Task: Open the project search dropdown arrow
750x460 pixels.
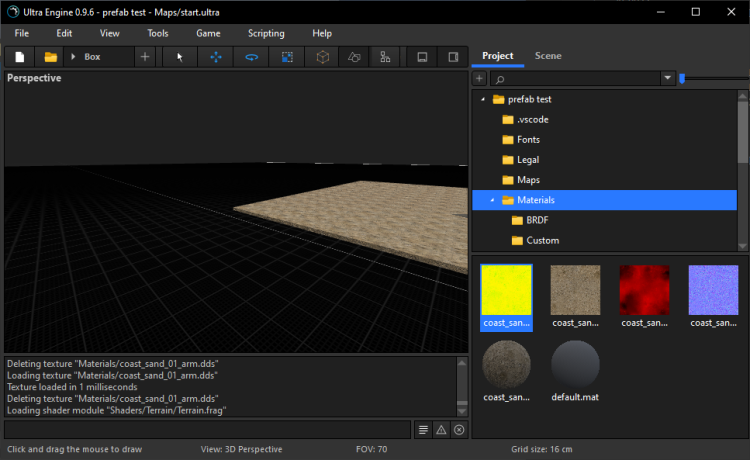Action: (667, 78)
